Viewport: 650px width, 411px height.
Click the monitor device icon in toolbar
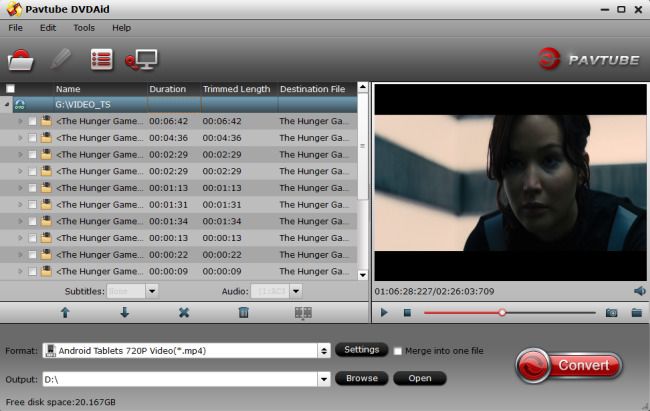141,60
